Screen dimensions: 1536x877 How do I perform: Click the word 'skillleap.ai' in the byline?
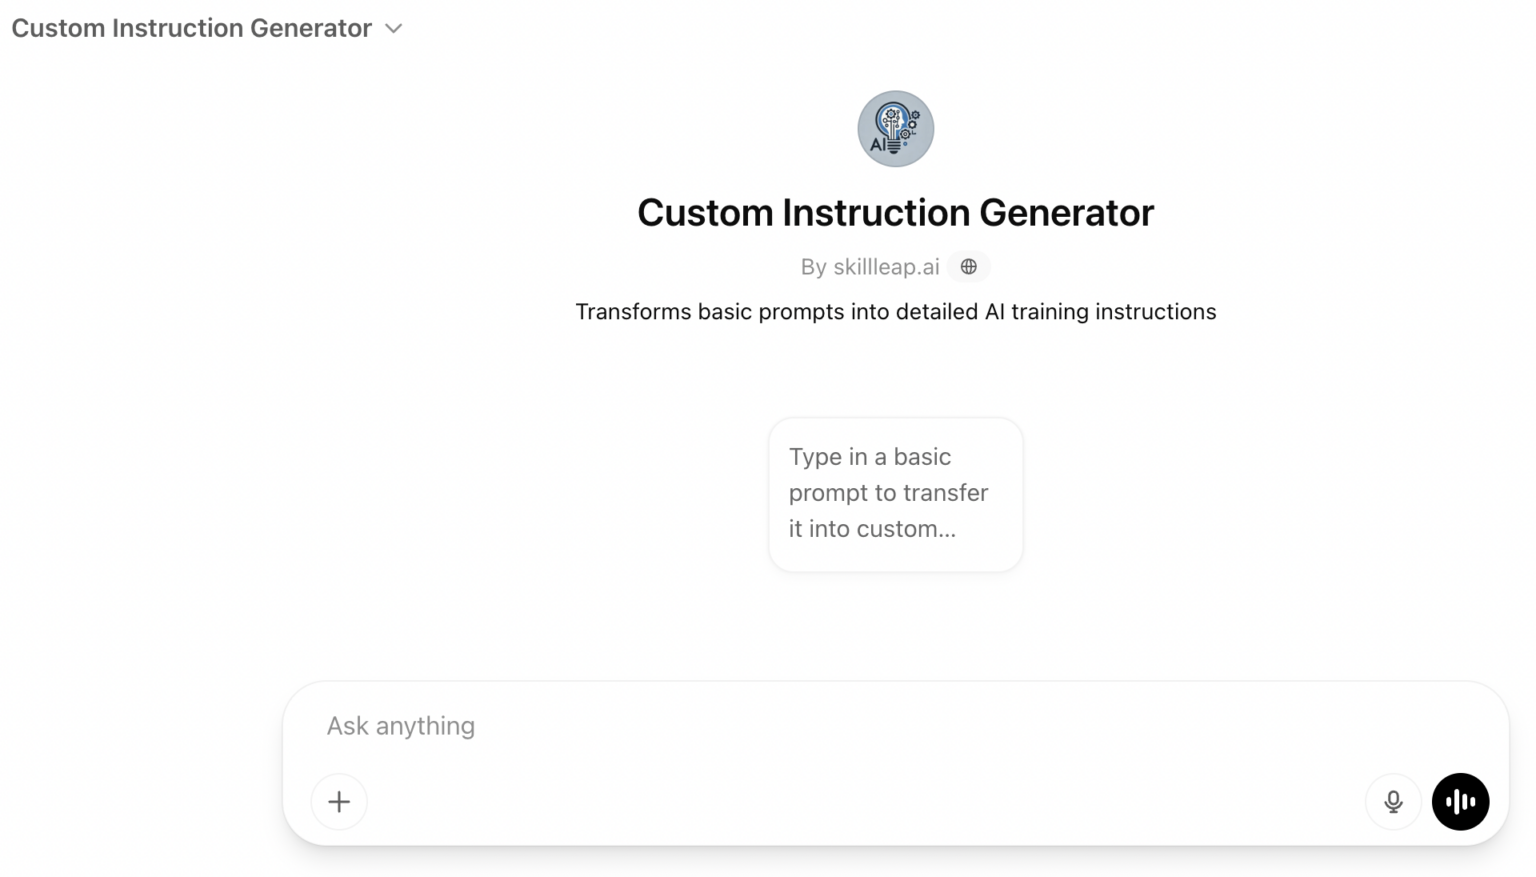click(x=886, y=267)
